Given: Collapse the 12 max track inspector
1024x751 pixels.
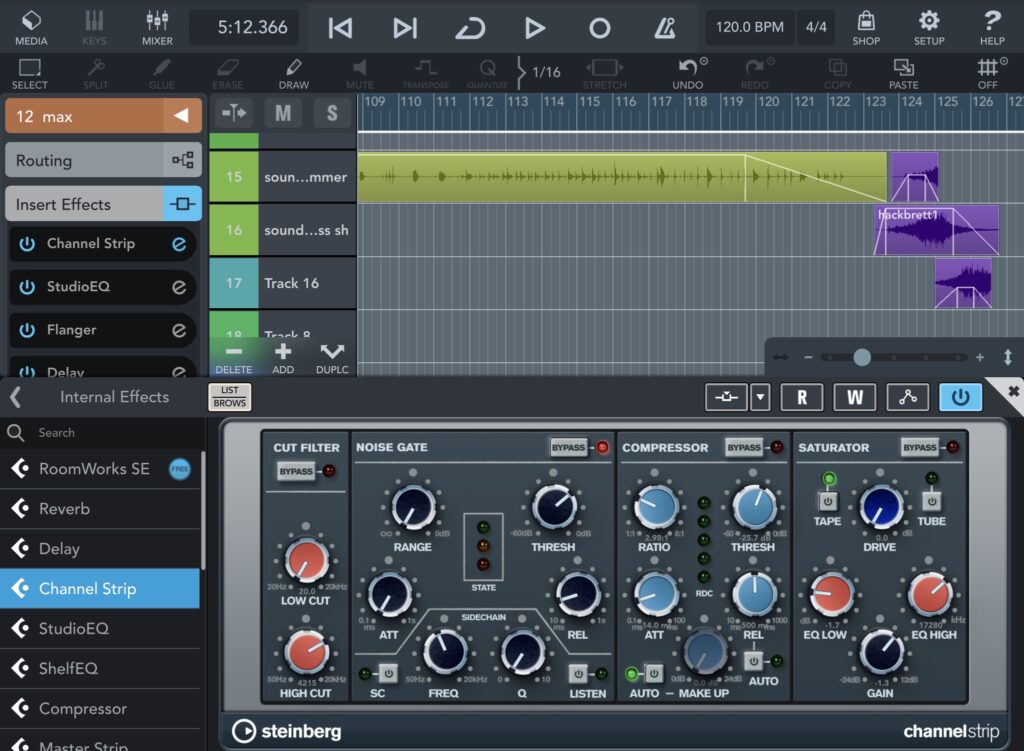Looking at the screenshot, I should (181, 117).
